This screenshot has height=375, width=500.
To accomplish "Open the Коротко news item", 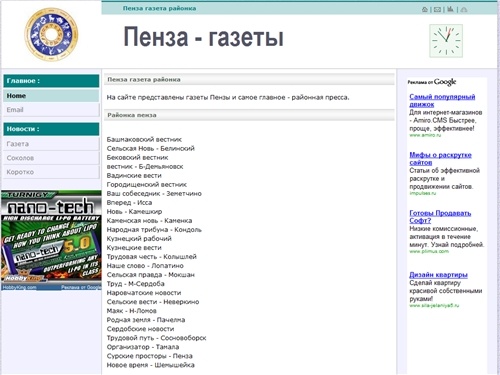I will click(x=51, y=172).
